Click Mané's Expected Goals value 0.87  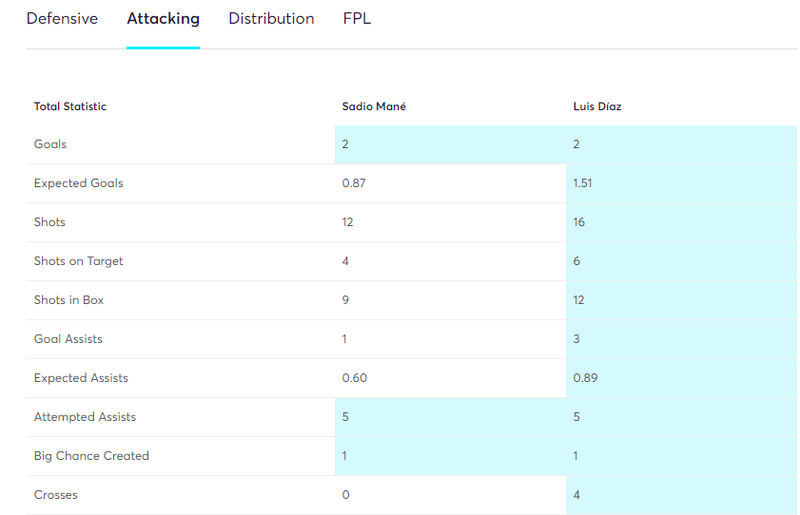354,183
